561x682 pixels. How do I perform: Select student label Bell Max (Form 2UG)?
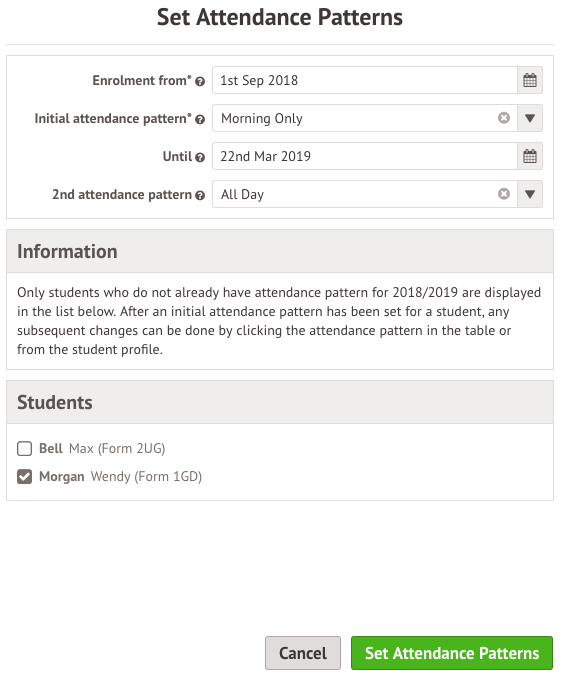click(102, 448)
